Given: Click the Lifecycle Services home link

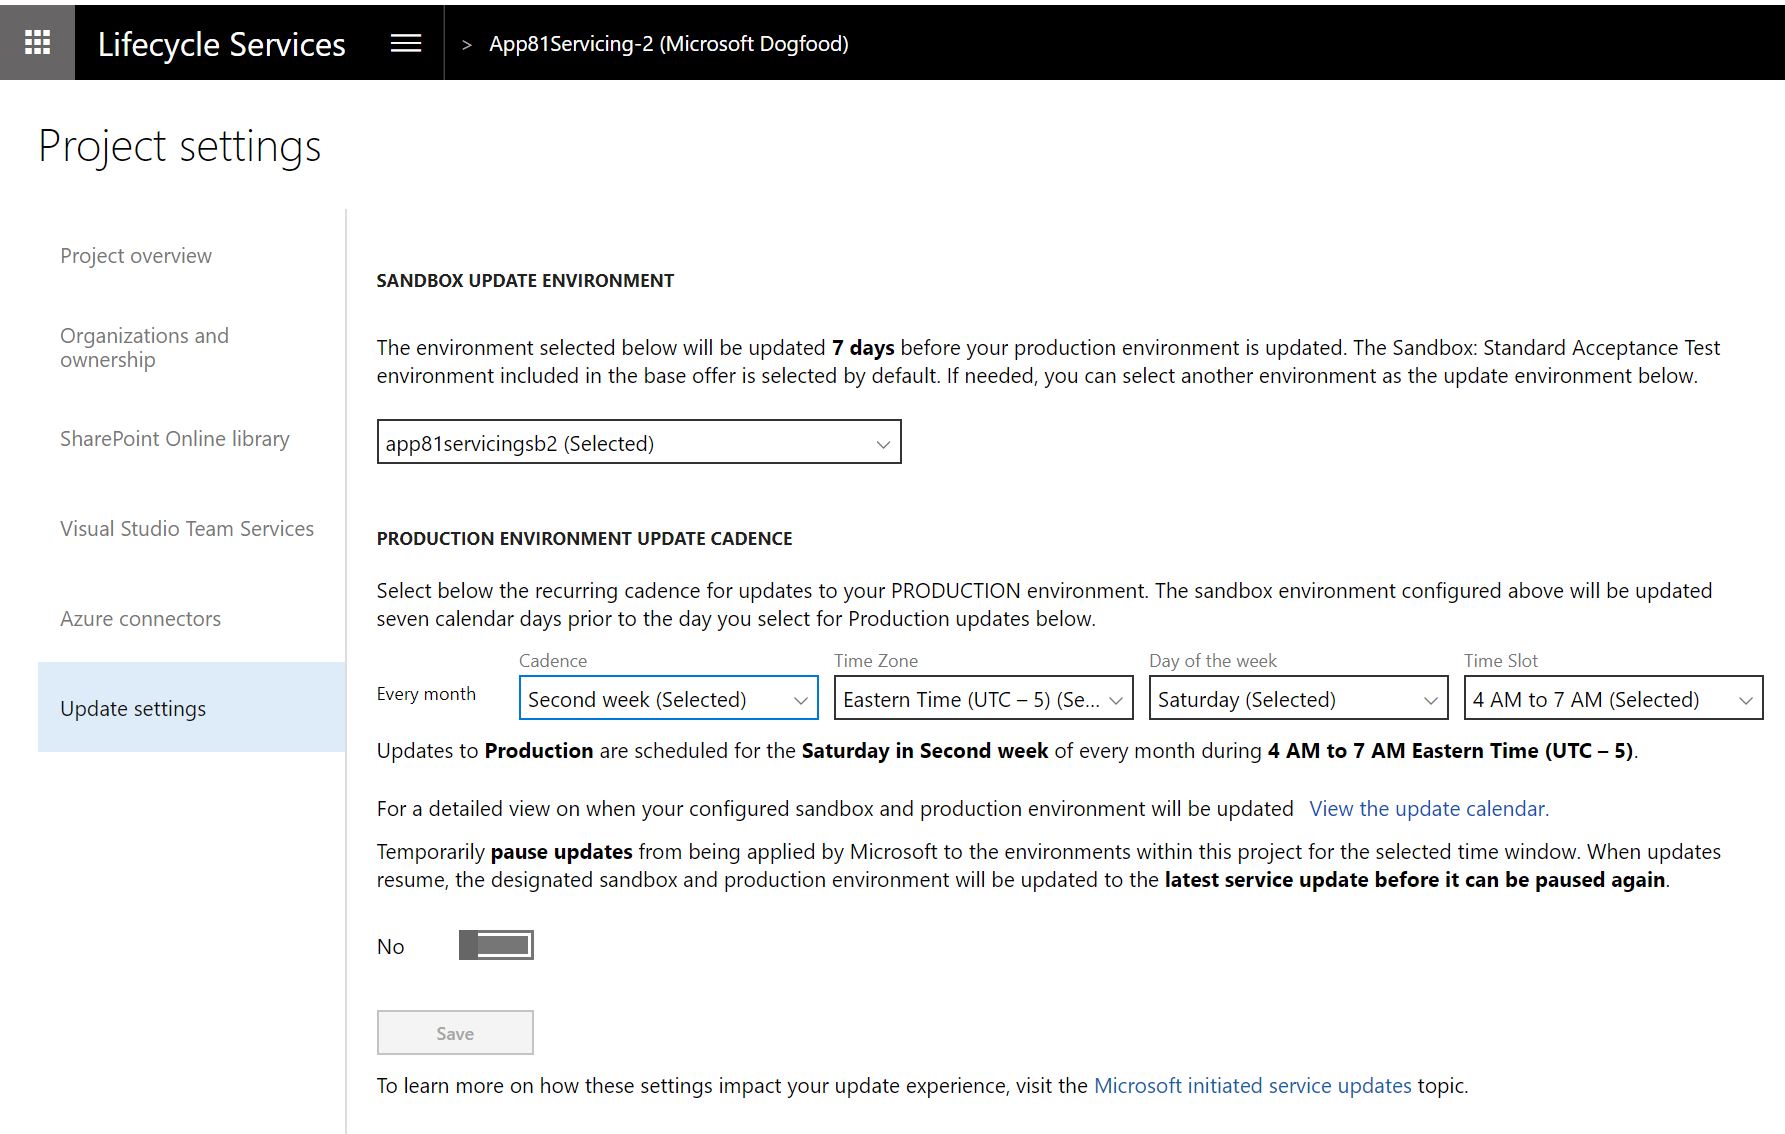Looking at the screenshot, I should tap(222, 43).
